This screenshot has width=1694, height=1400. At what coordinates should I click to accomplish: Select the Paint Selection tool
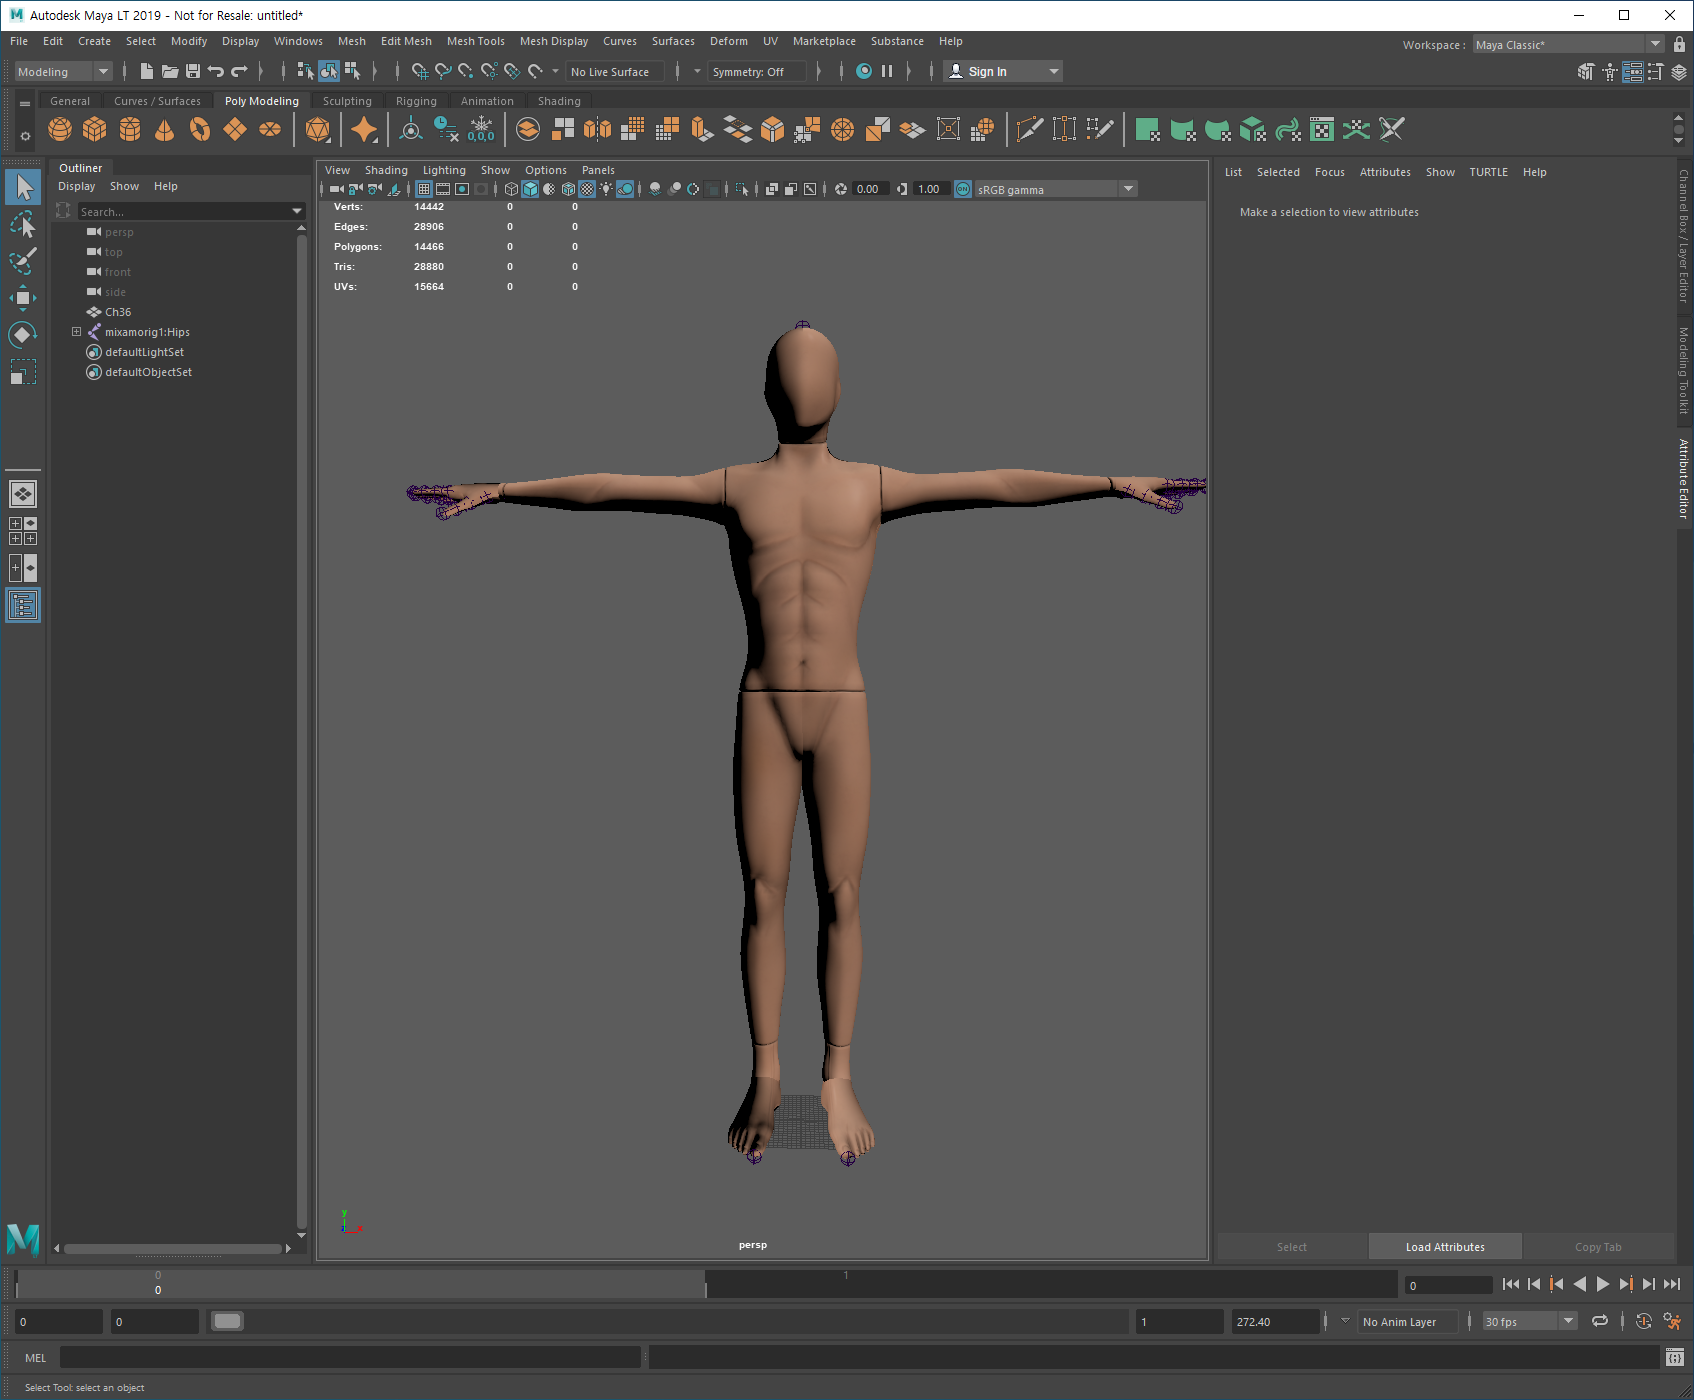click(x=23, y=261)
